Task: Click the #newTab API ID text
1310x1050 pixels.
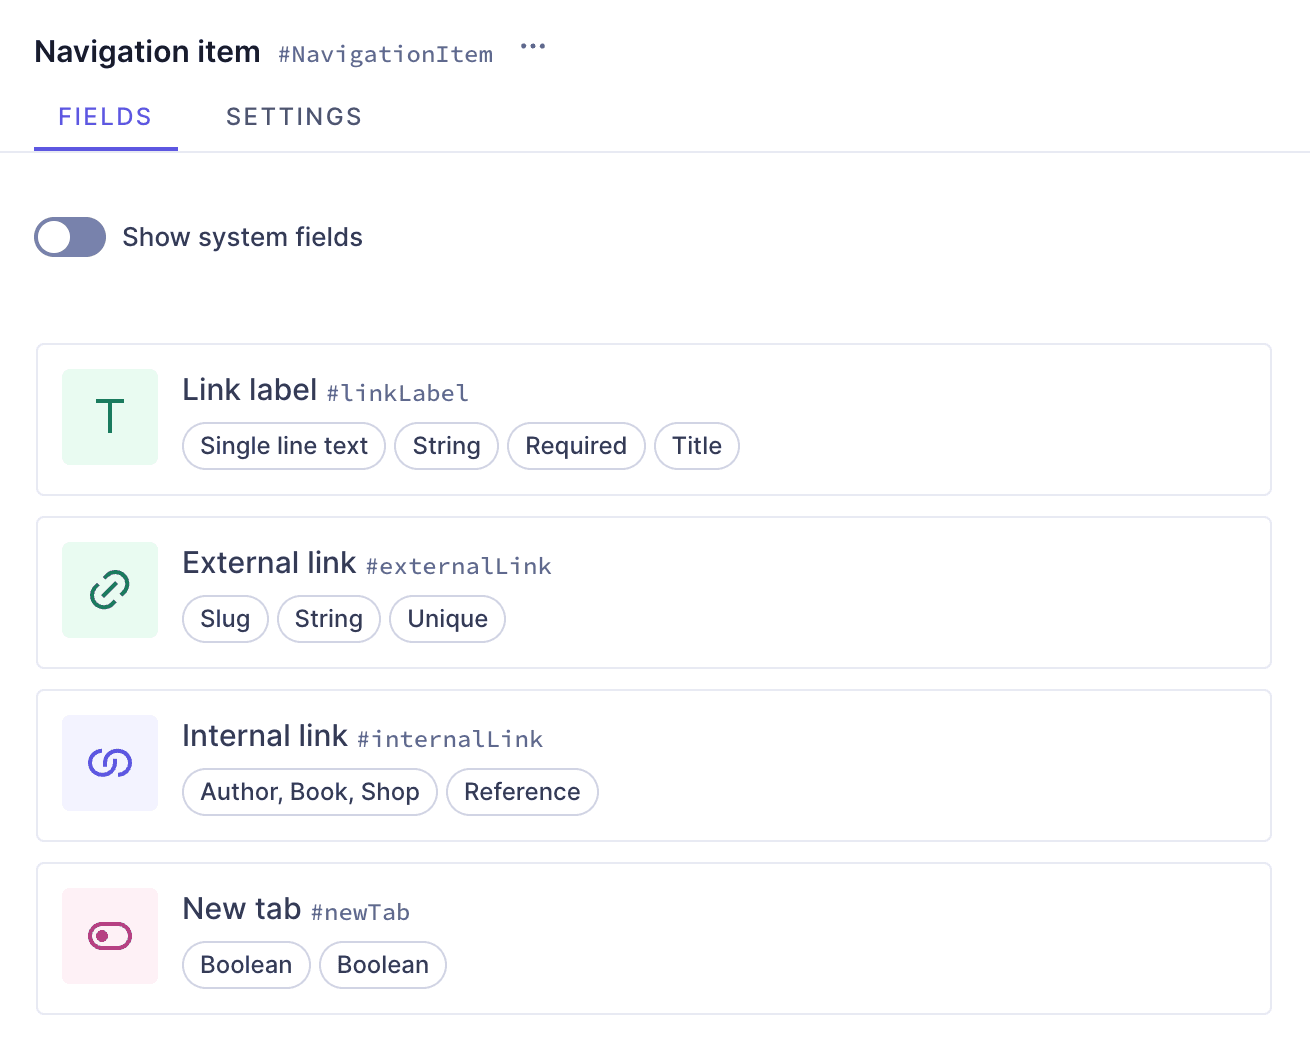Action: [x=360, y=912]
